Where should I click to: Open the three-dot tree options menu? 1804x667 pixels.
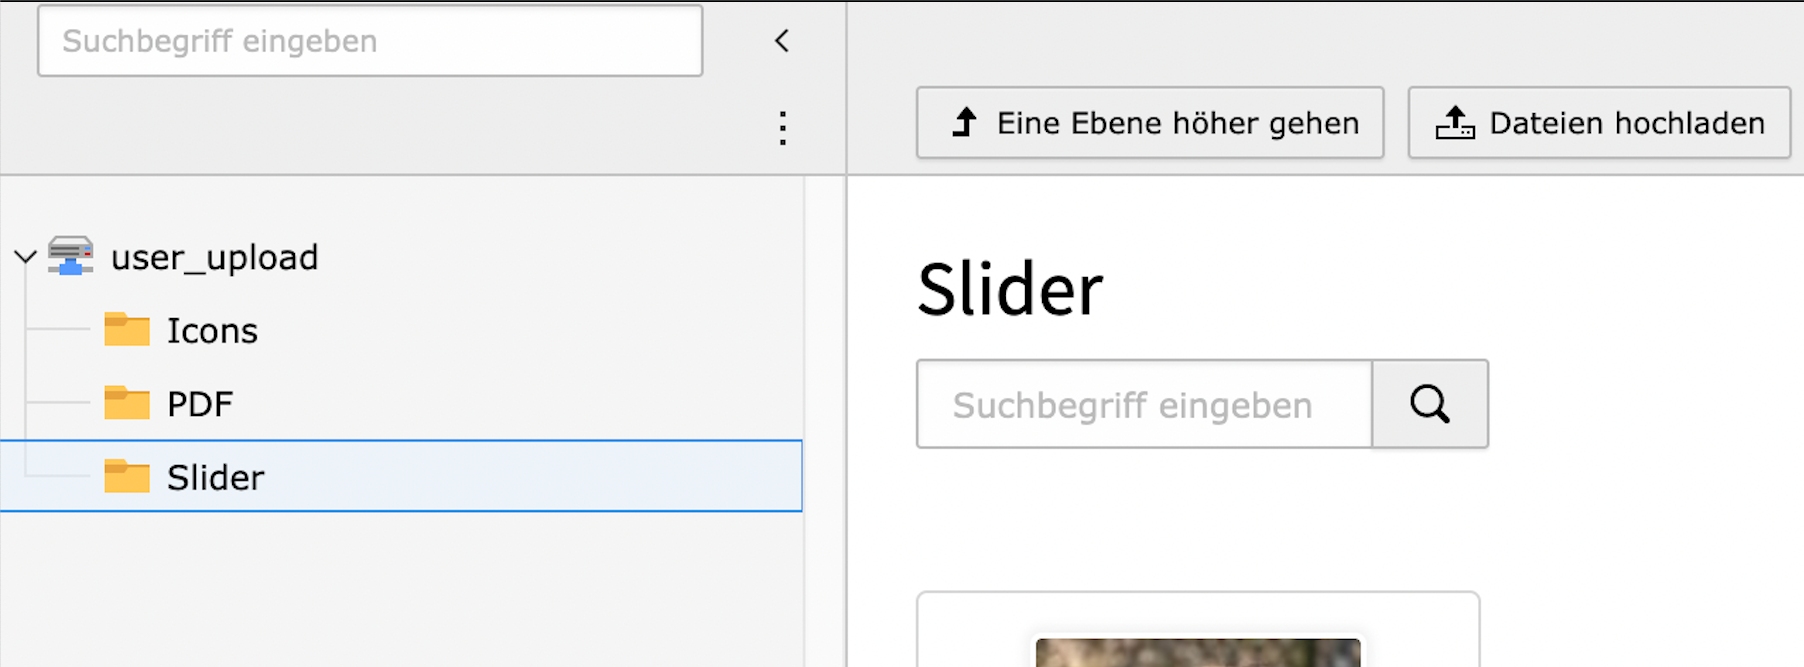click(x=783, y=128)
